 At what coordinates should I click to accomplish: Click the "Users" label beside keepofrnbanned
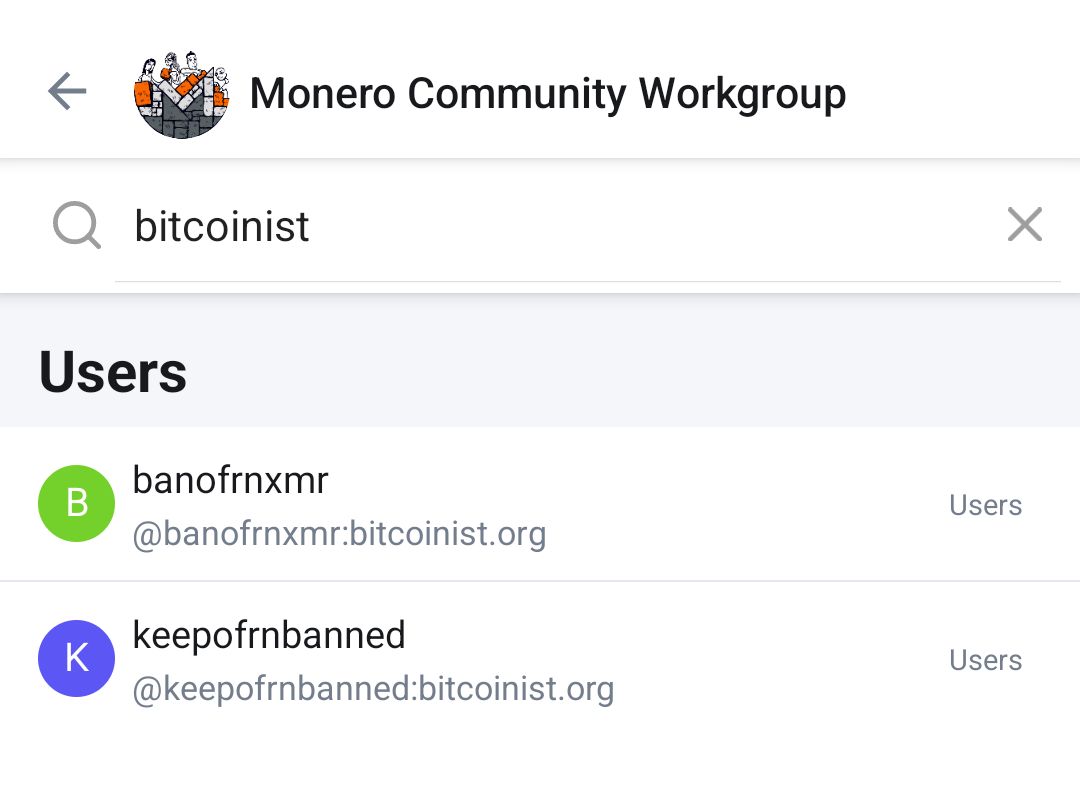(x=985, y=660)
